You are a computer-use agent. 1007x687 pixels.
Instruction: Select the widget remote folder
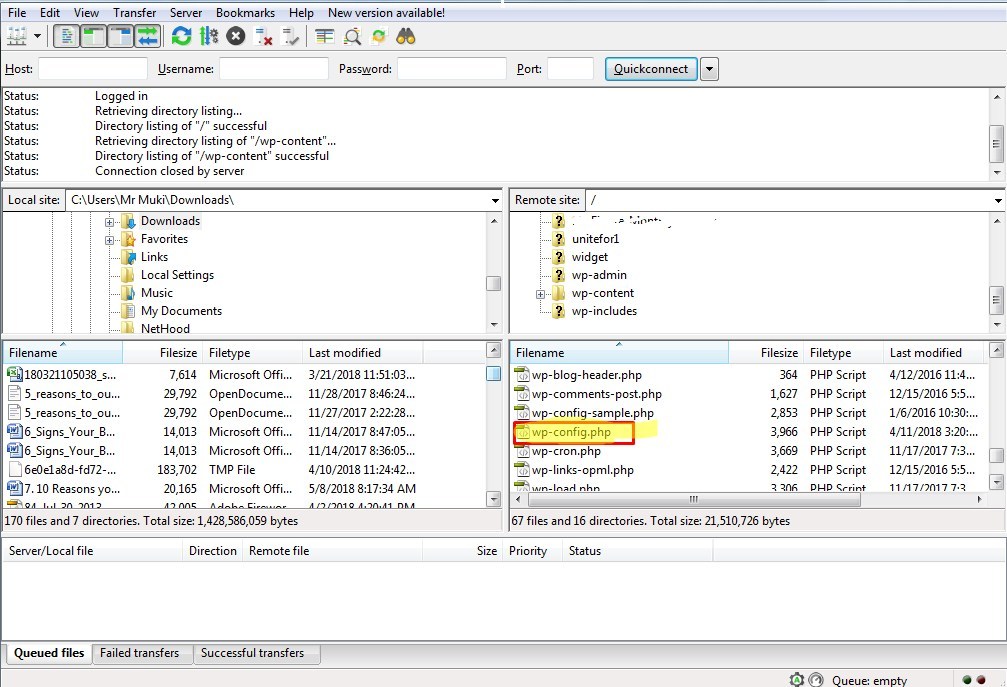pos(590,257)
